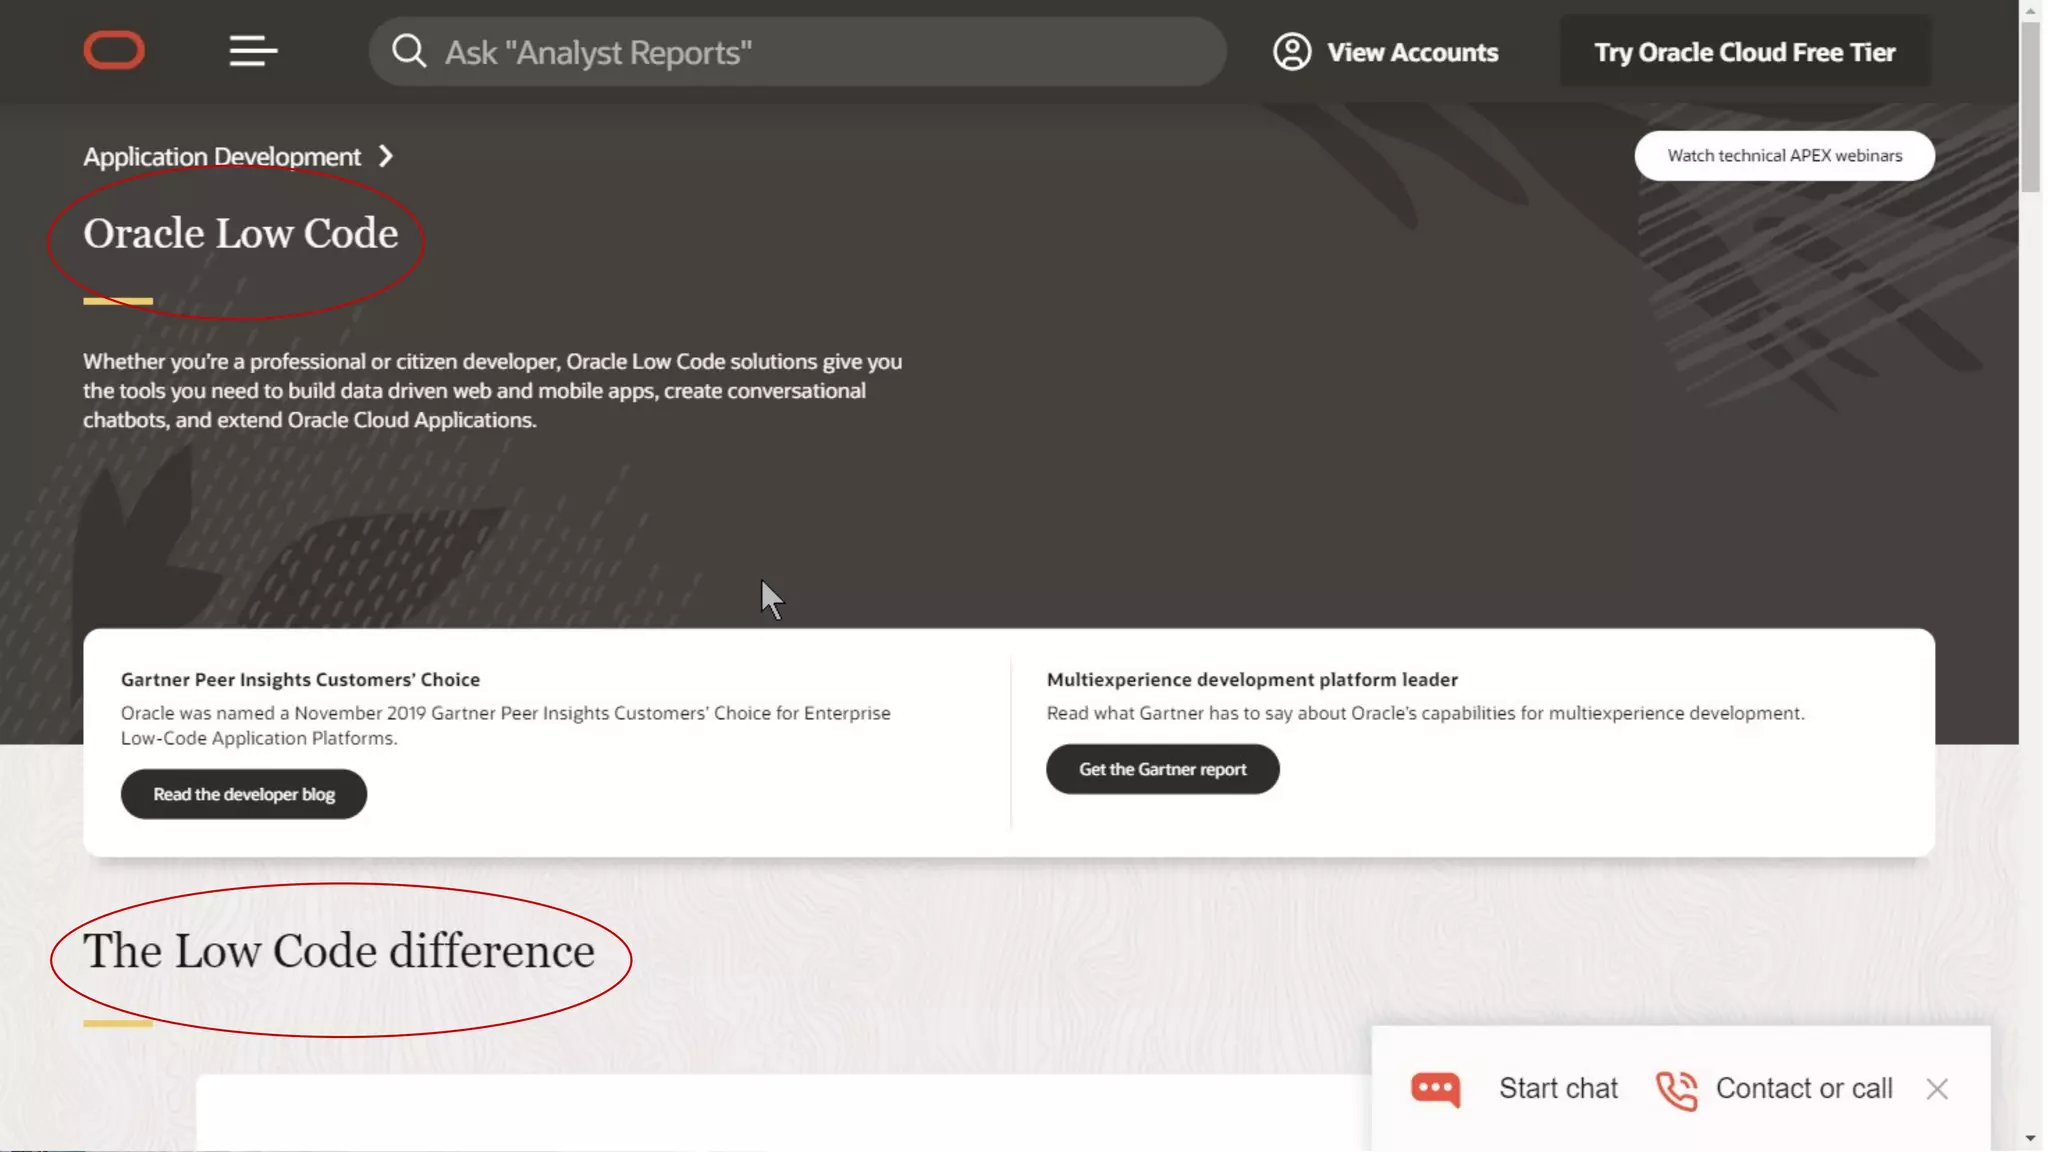Select the Contact or call option
Image resolution: width=2048 pixels, height=1152 pixels.
(x=1804, y=1088)
